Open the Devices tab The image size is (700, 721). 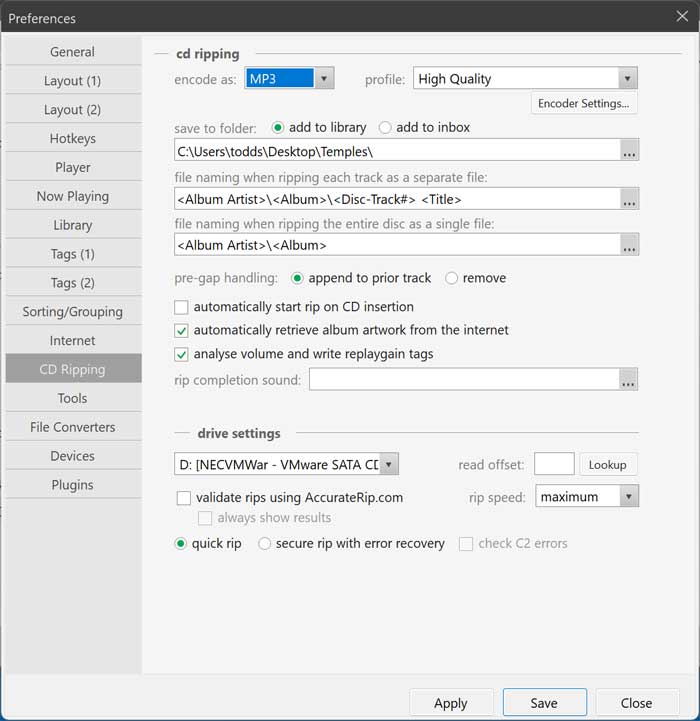[x=73, y=456]
